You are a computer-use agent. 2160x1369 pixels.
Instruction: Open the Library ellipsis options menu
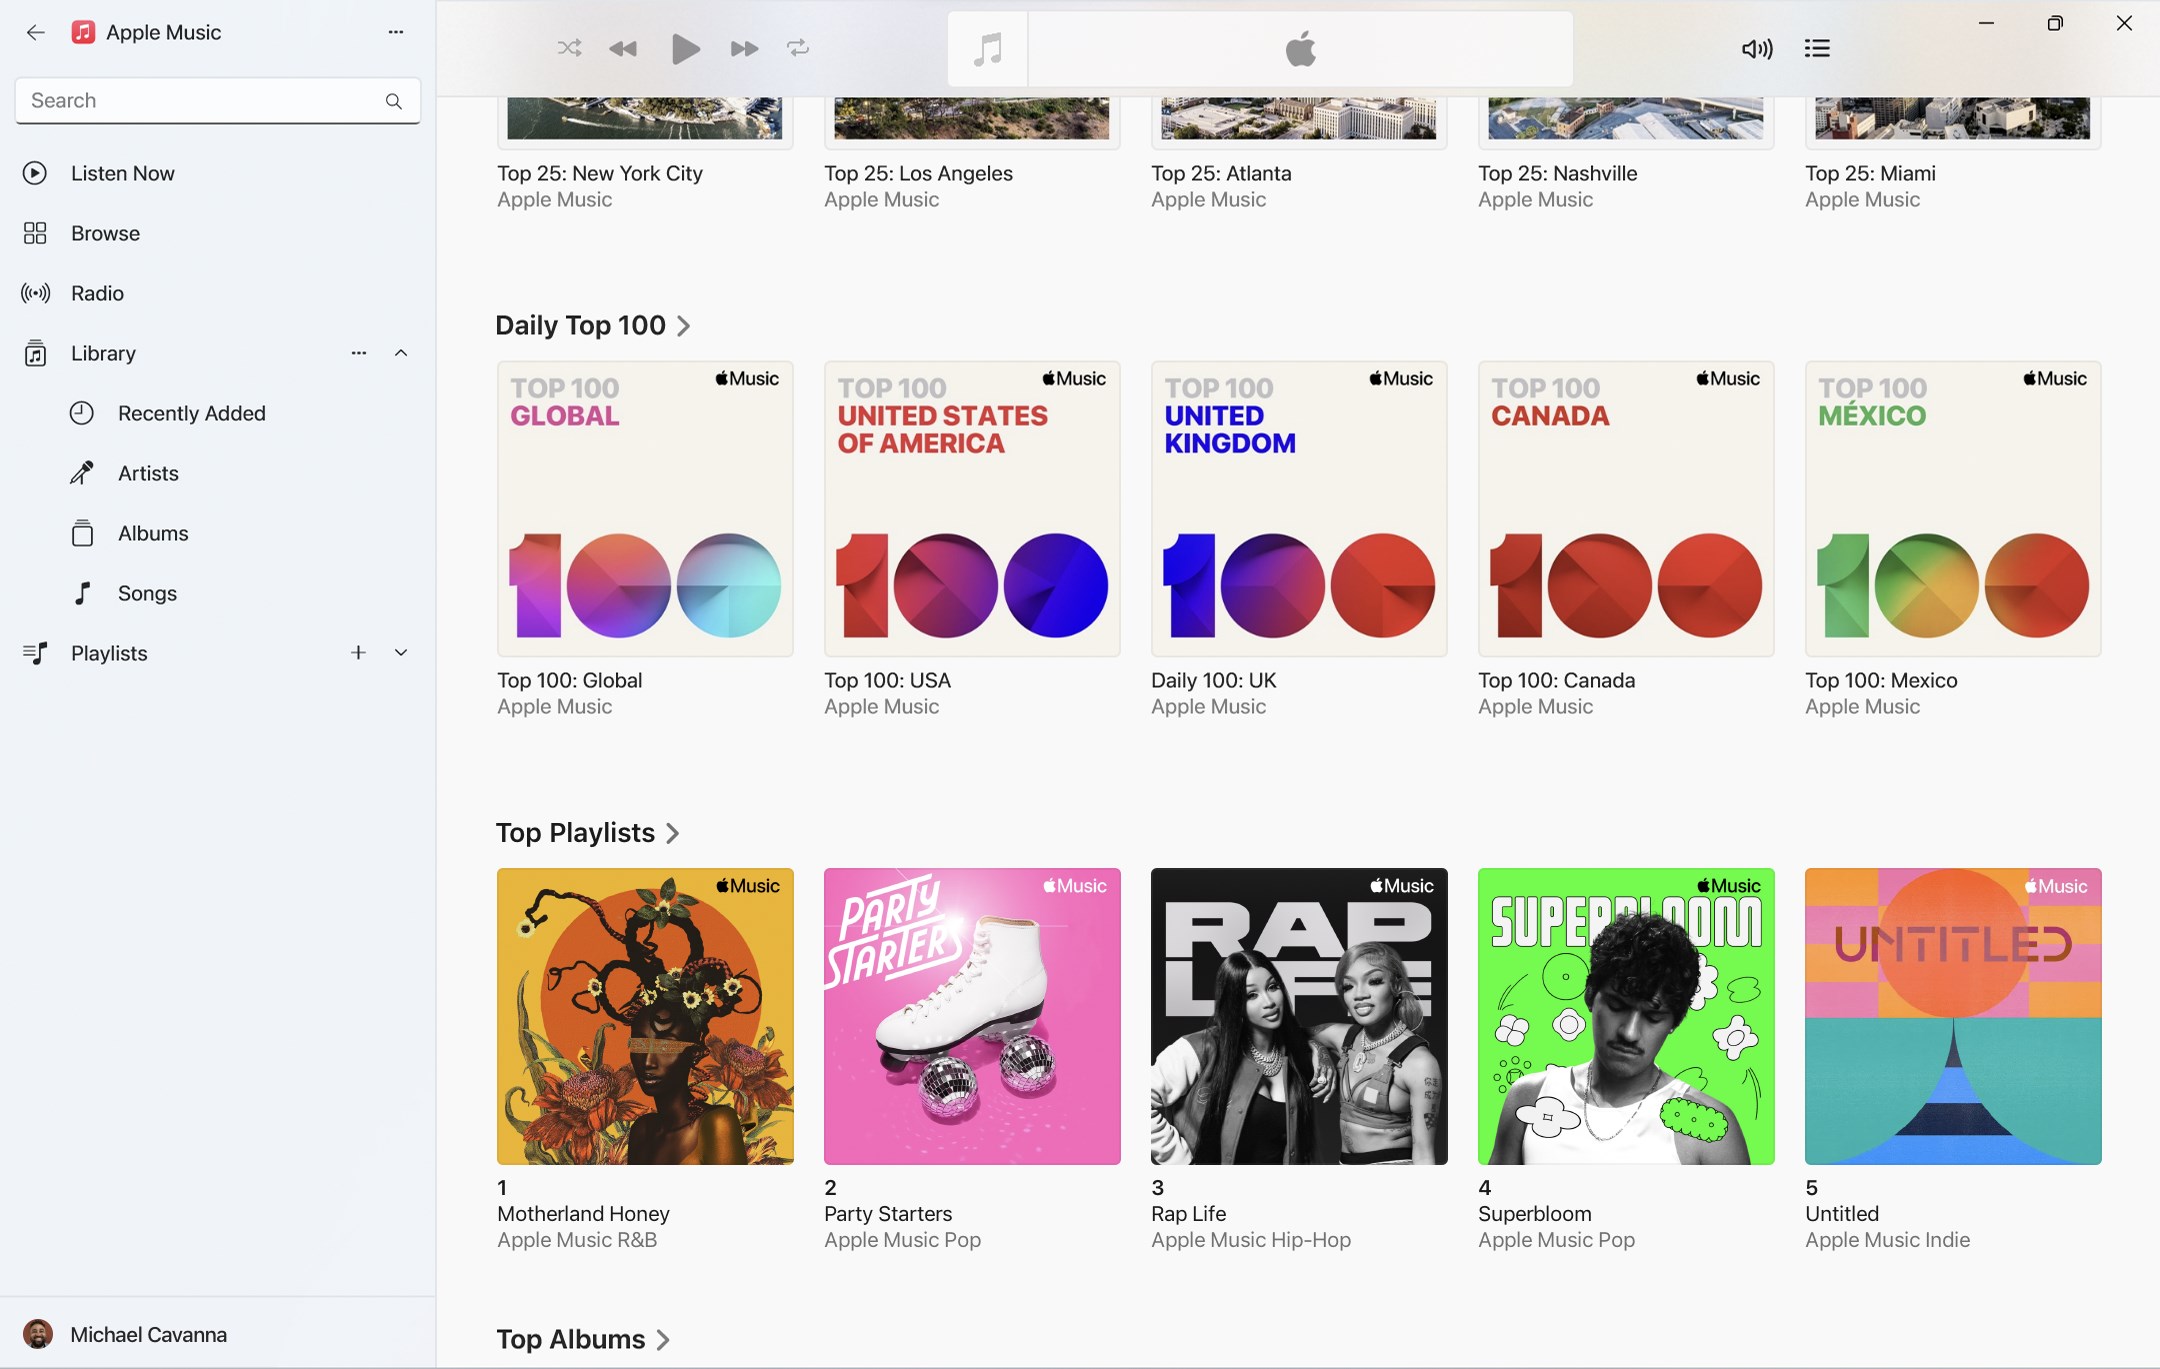[x=358, y=353]
